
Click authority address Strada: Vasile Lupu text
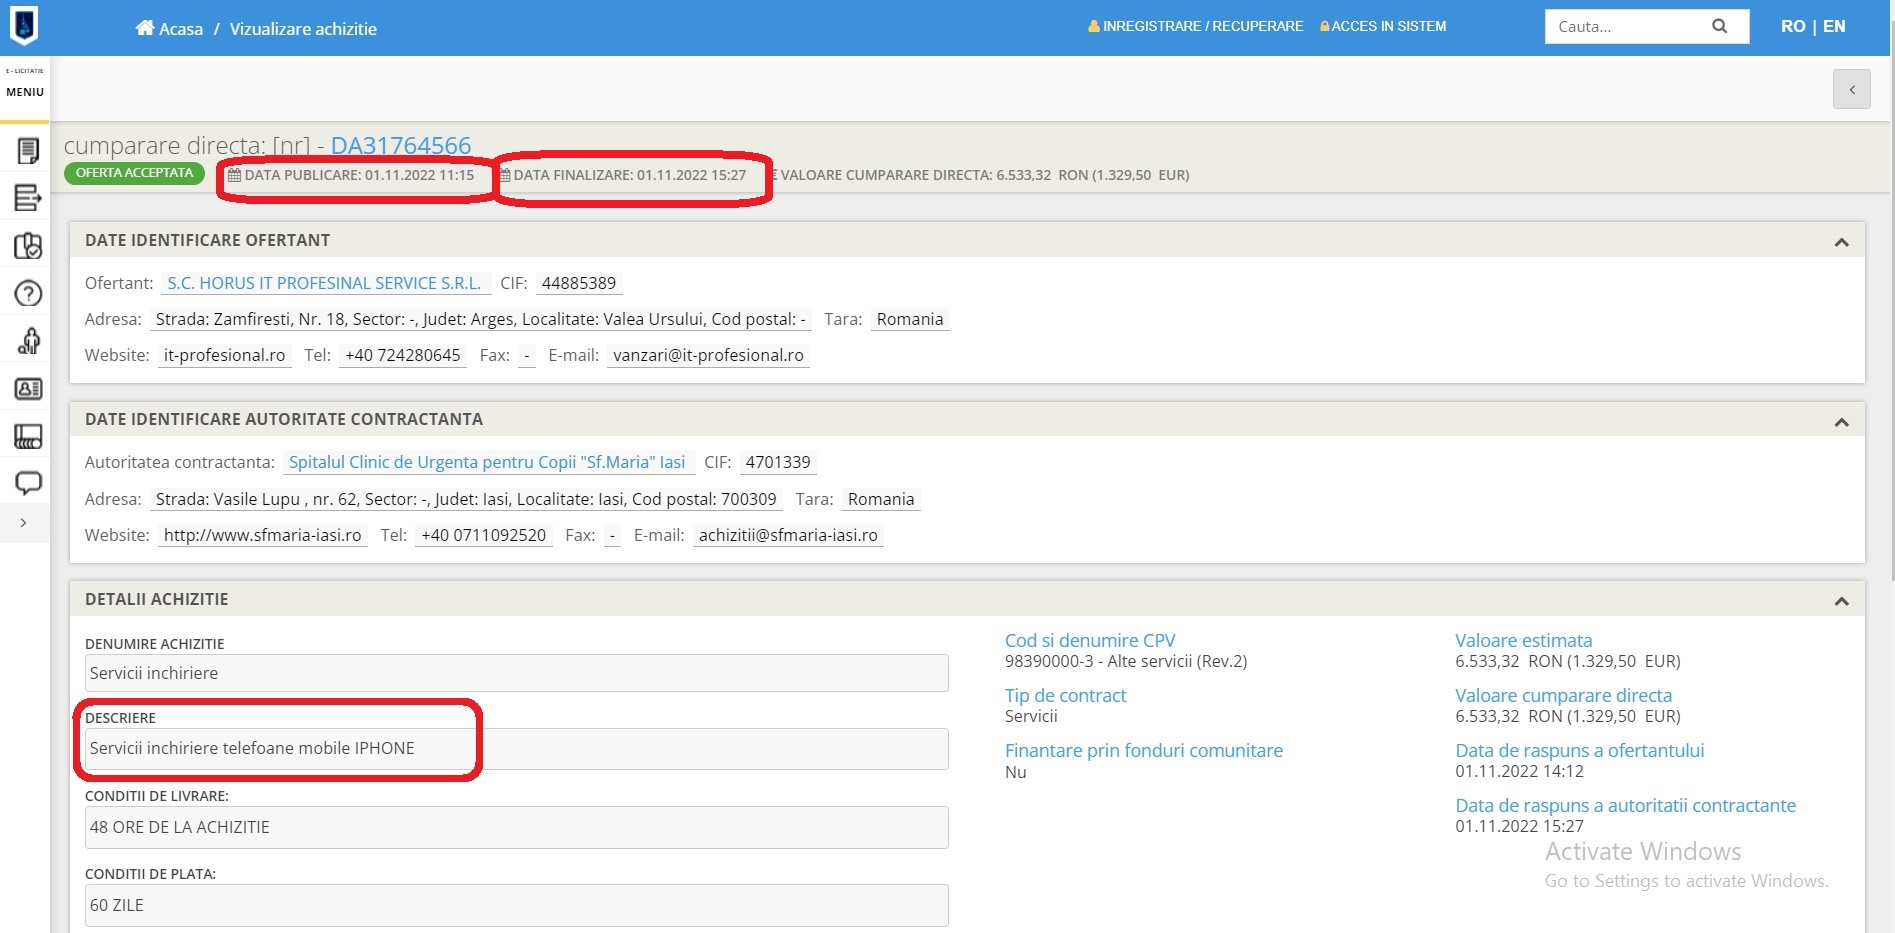tap(466, 499)
